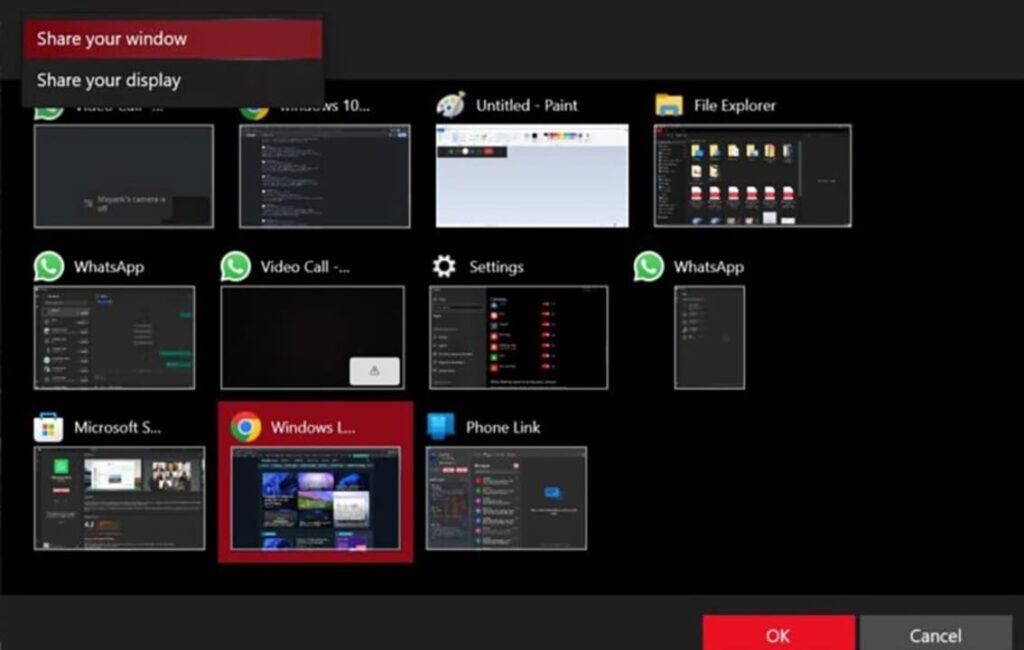Click the Paint palette icon
1024x650 pixels.
point(452,105)
